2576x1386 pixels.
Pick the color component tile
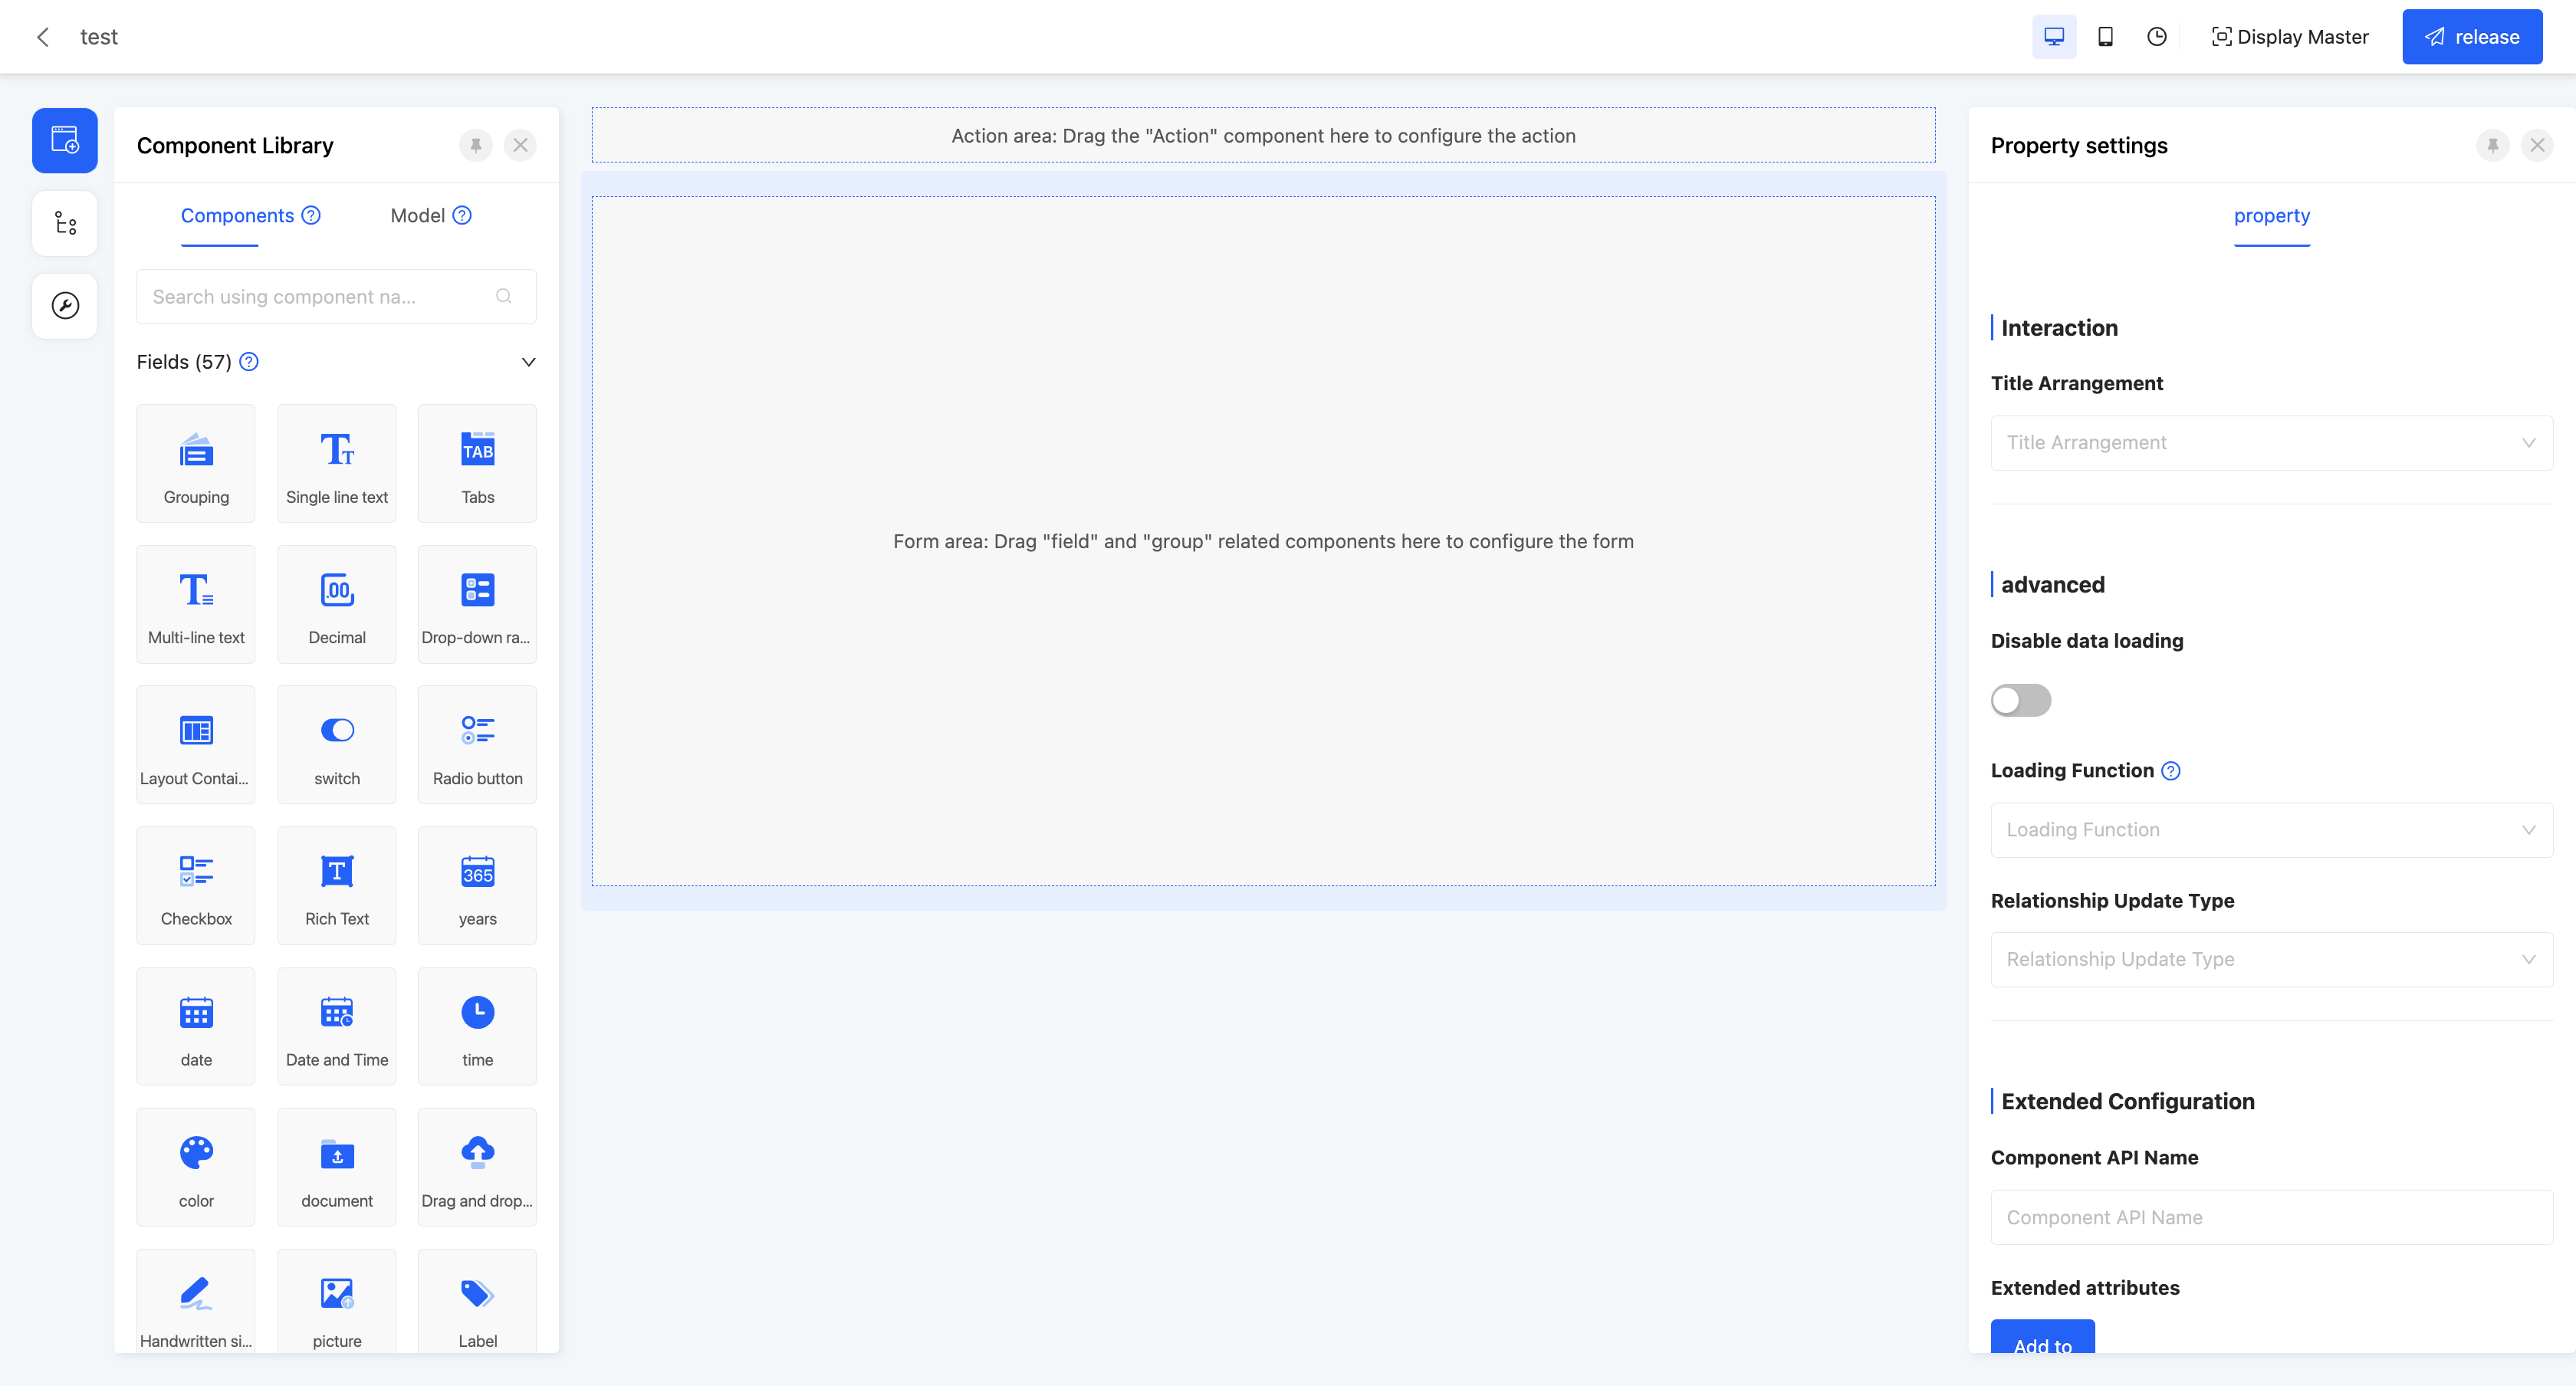pyautogui.click(x=196, y=1166)
